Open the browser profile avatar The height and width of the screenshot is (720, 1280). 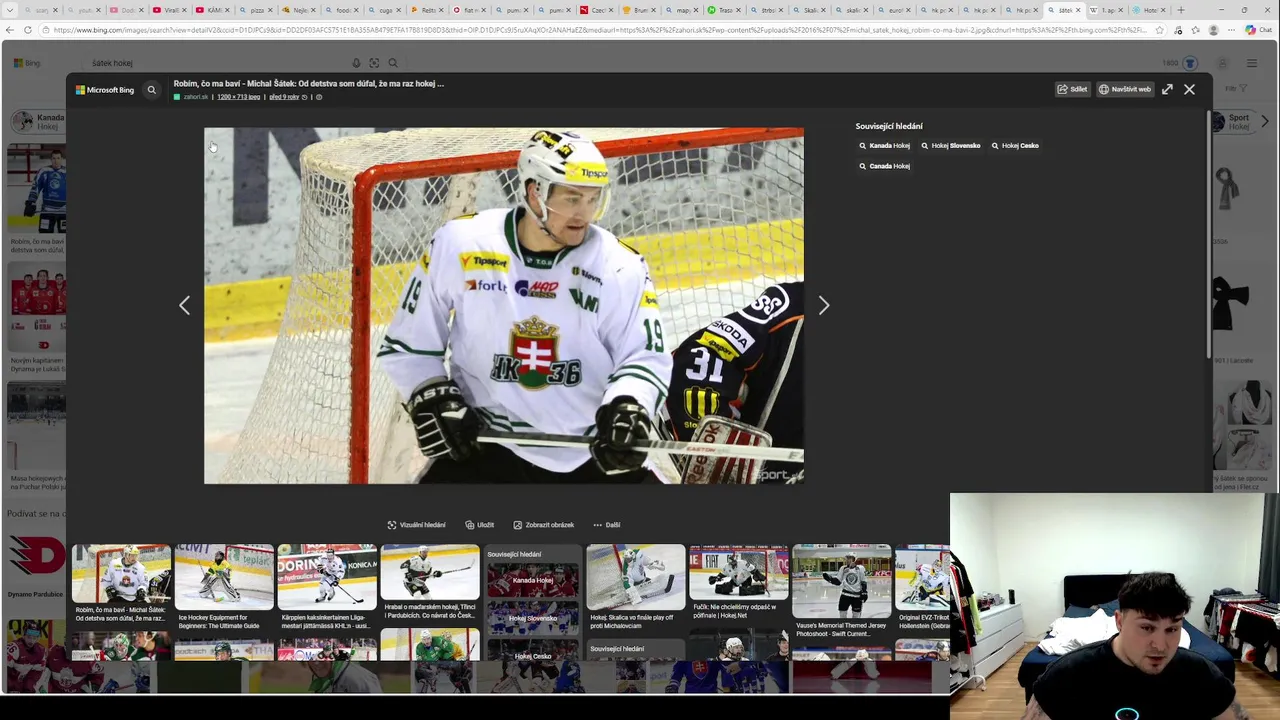click(1213, 30)
